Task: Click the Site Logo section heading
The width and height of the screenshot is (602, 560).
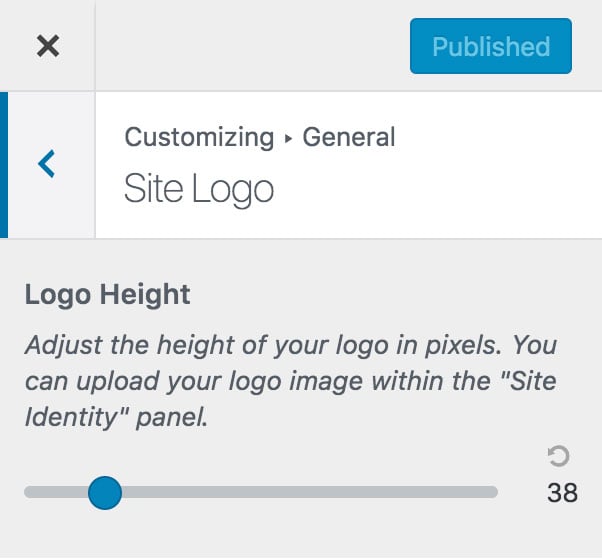Action: (199, 189)
